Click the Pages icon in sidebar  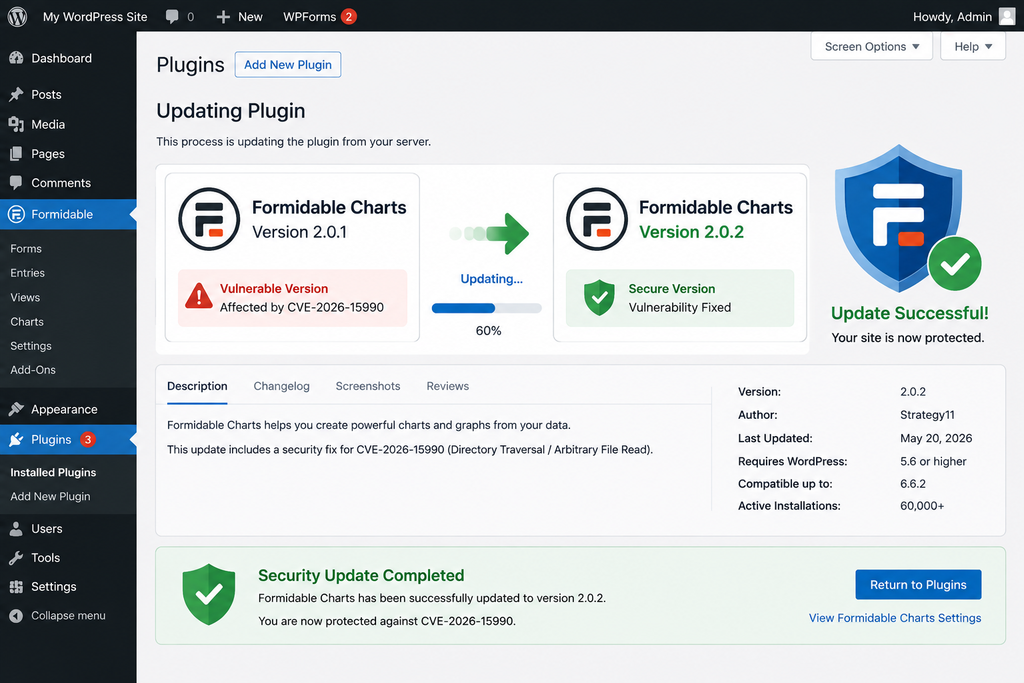[16, 154]
